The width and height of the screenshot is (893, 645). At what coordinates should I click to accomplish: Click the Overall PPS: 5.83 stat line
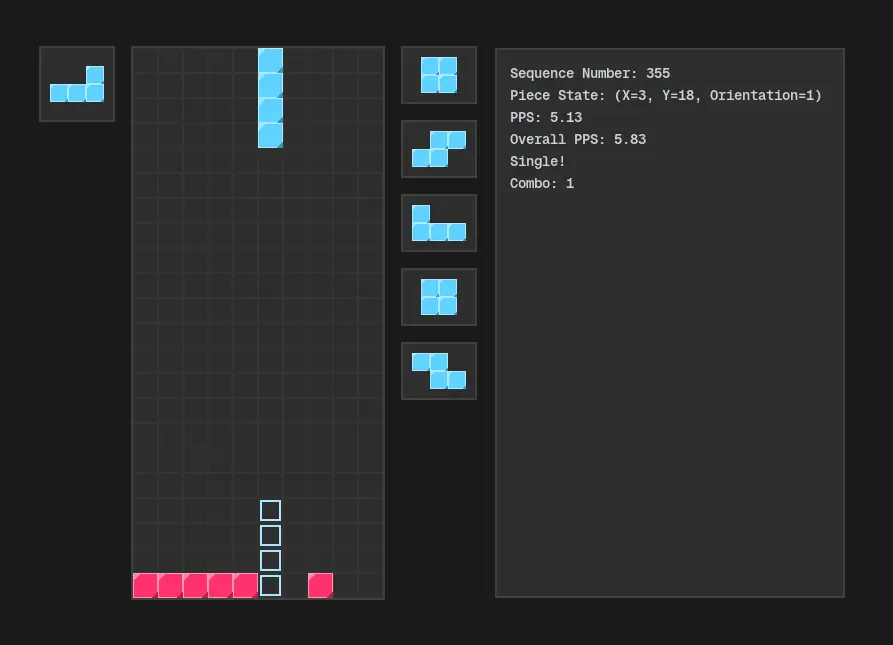click(x=578, y=139)
